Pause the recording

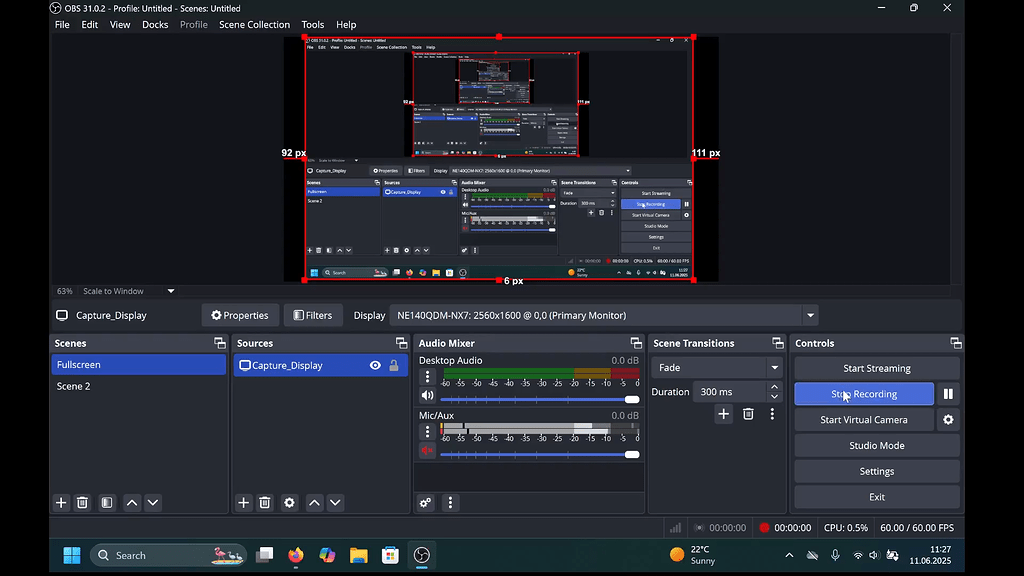(x=948, y=394)
